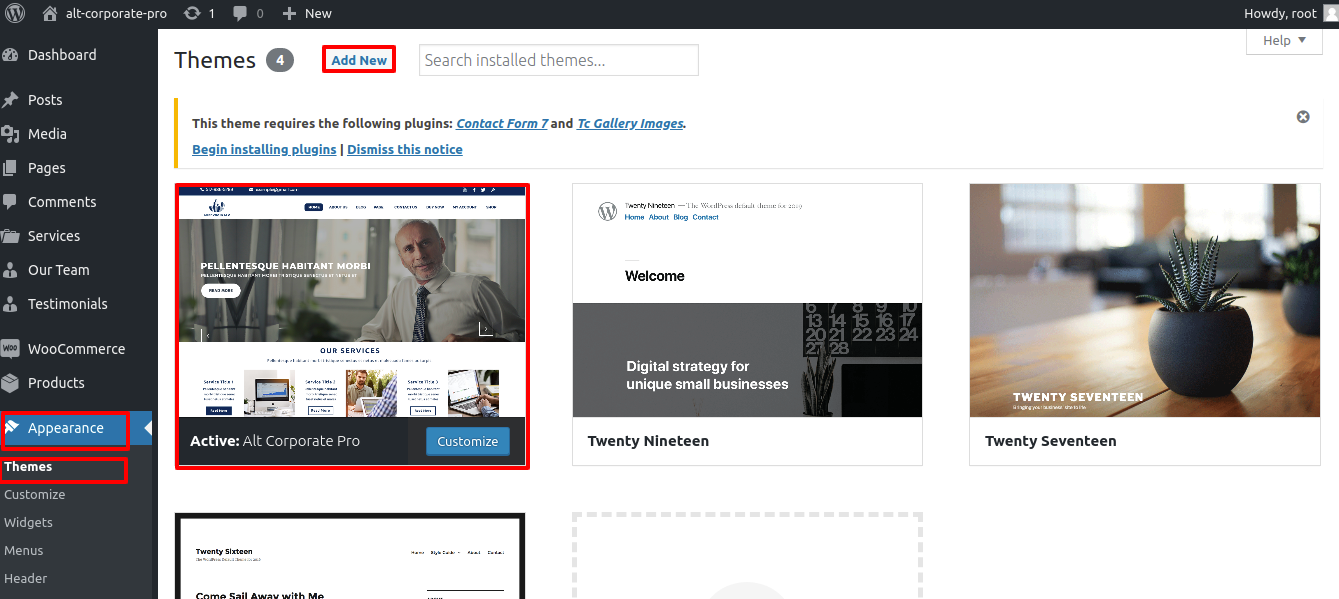Click the Twenty Seventeen theme name
1339x599 pixels.
[x=1050, y=441]
